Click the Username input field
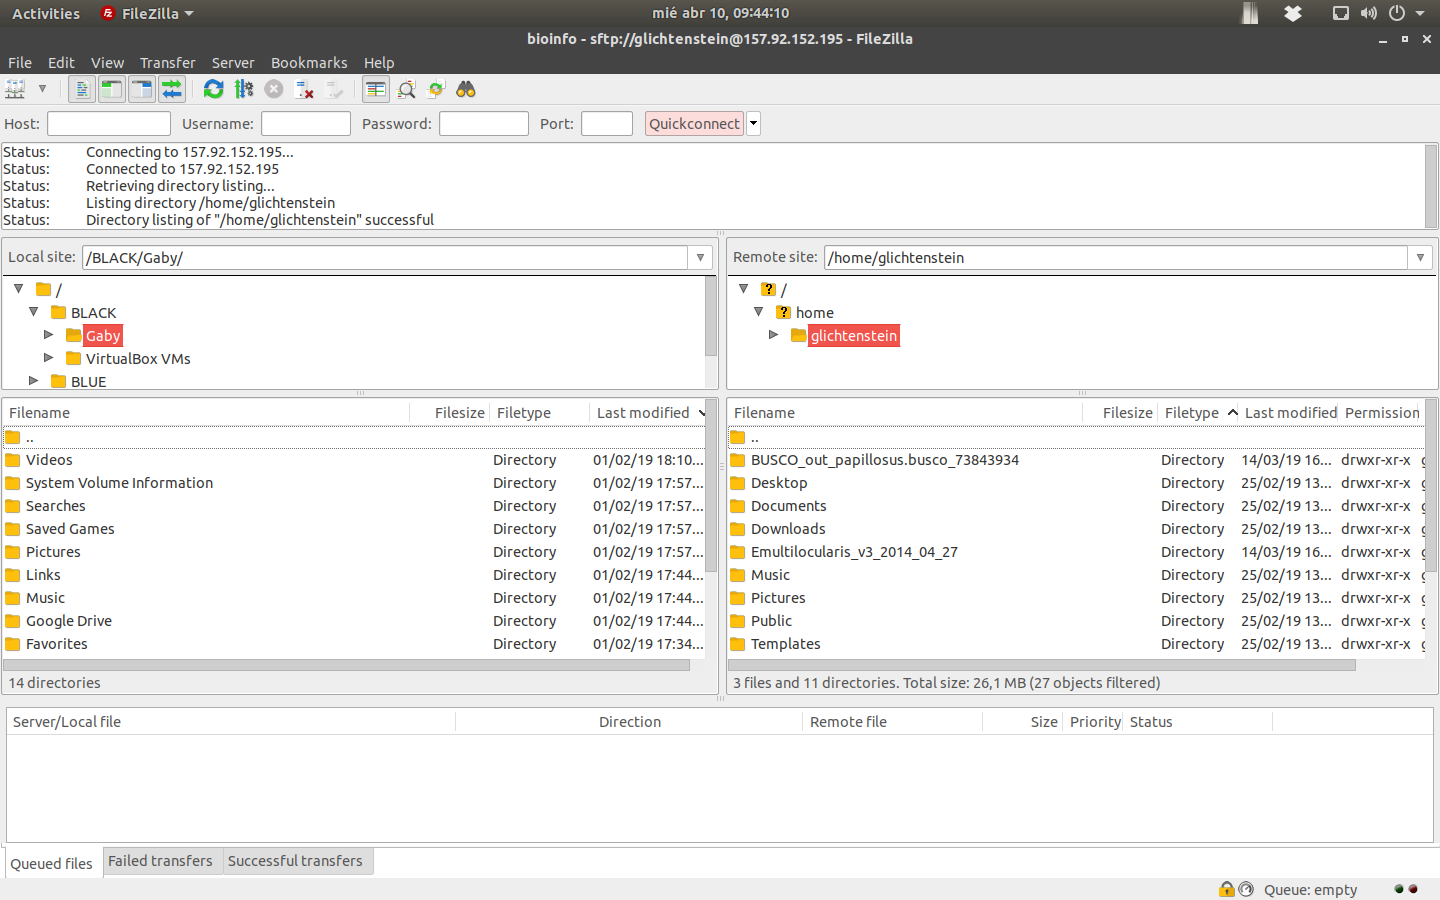This screenshot has width=1440, height=900. (306, 123)
